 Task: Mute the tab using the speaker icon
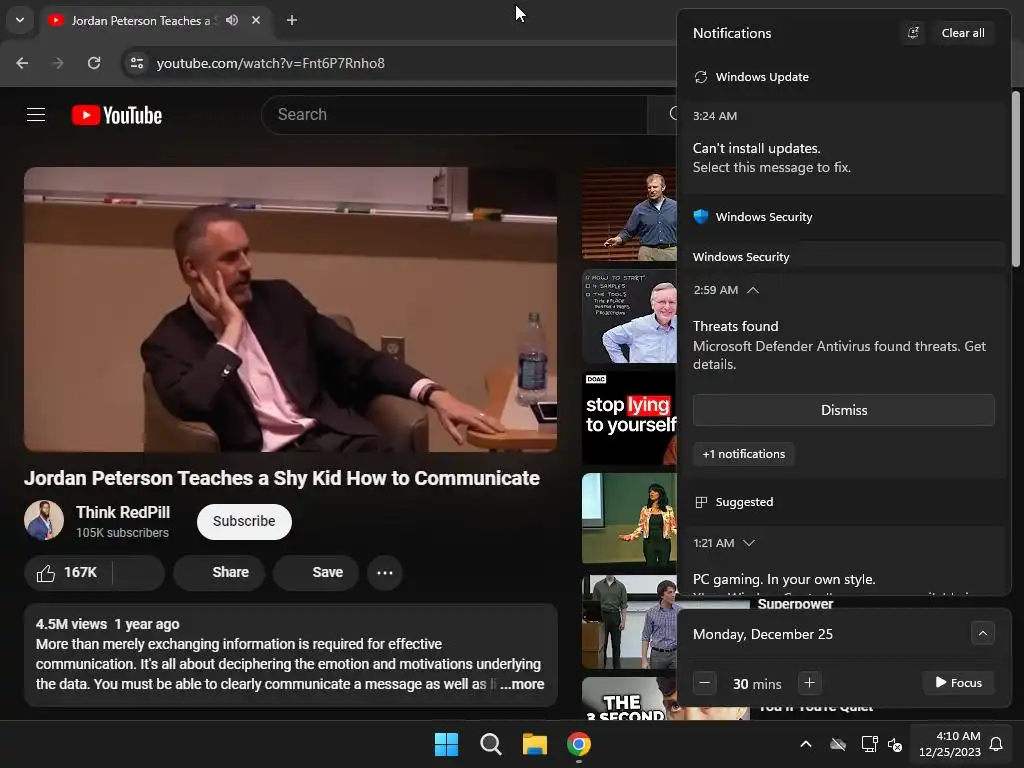coord(232,20)
